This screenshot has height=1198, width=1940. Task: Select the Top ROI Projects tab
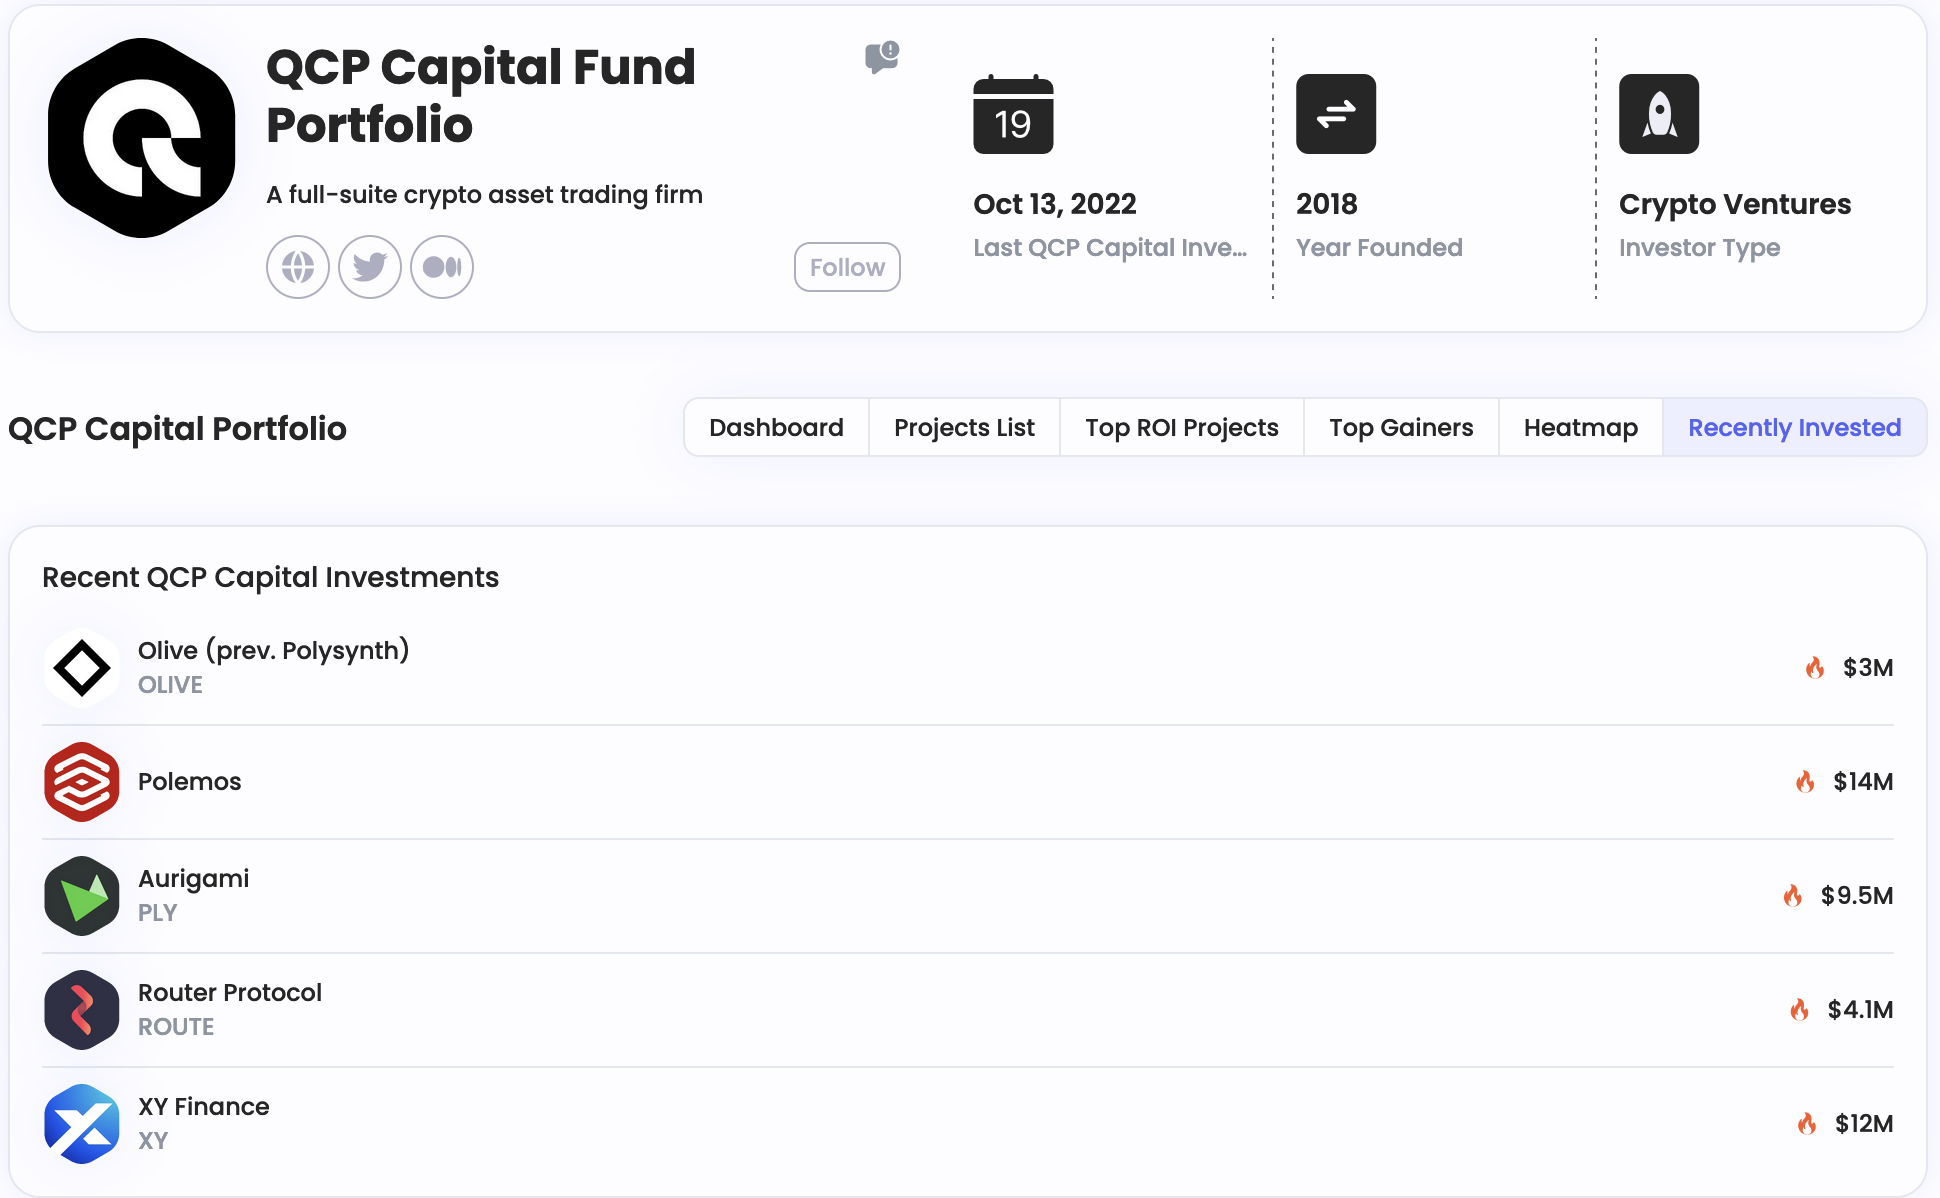[x=1182, y=428]
